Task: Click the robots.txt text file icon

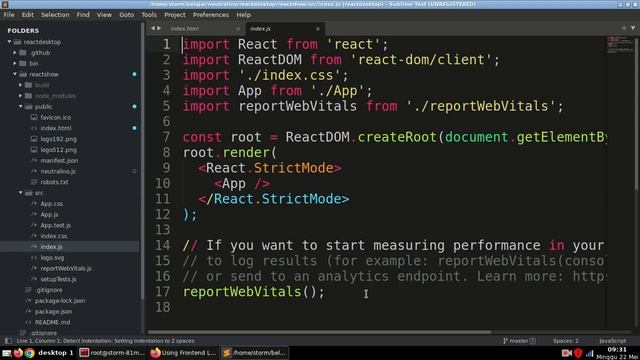Action: [34, 182]
